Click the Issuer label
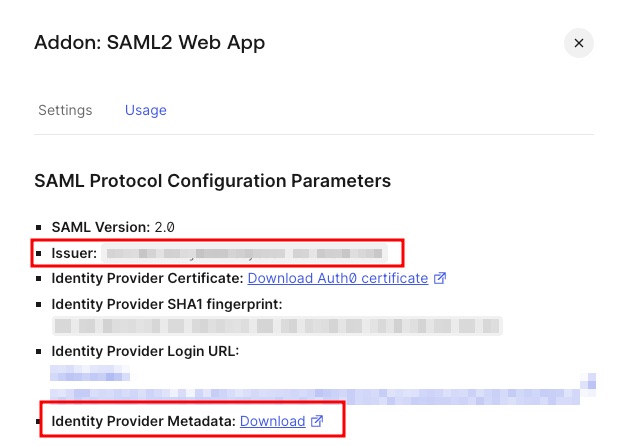628x446 pixels. point(75,253)
